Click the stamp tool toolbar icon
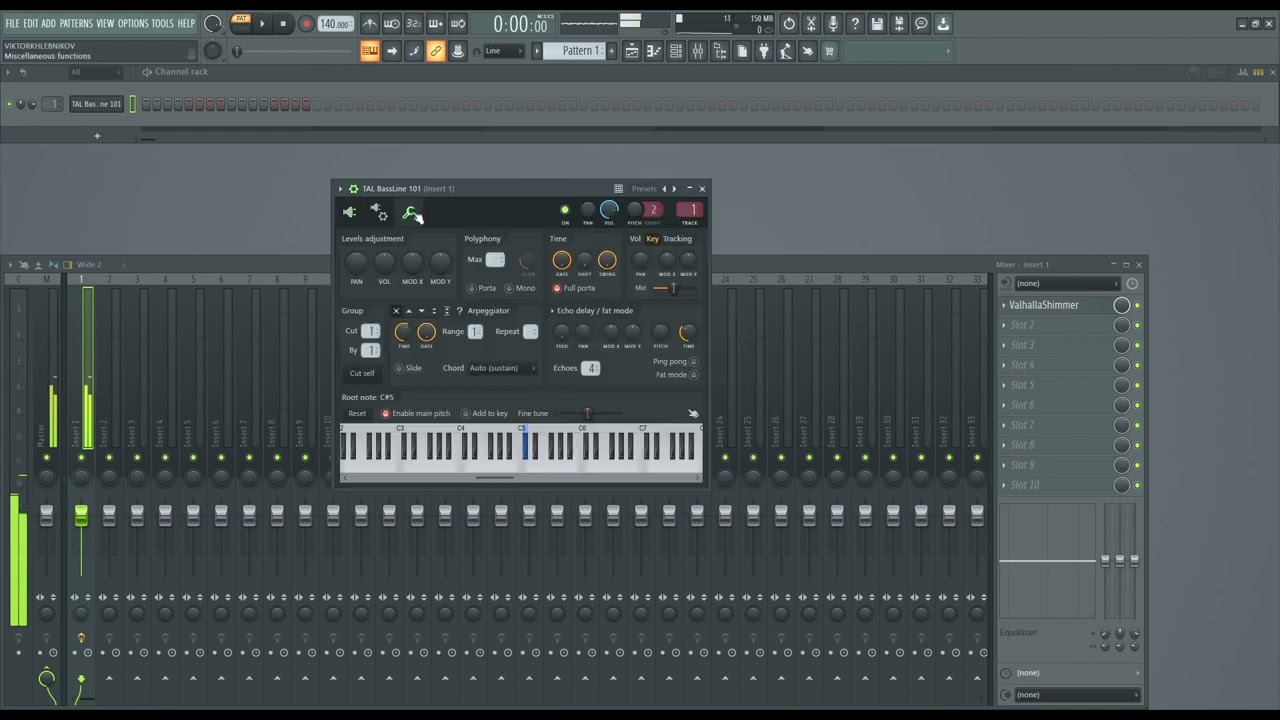This screenshot has width=1280, height=720. tap(458, 51)
